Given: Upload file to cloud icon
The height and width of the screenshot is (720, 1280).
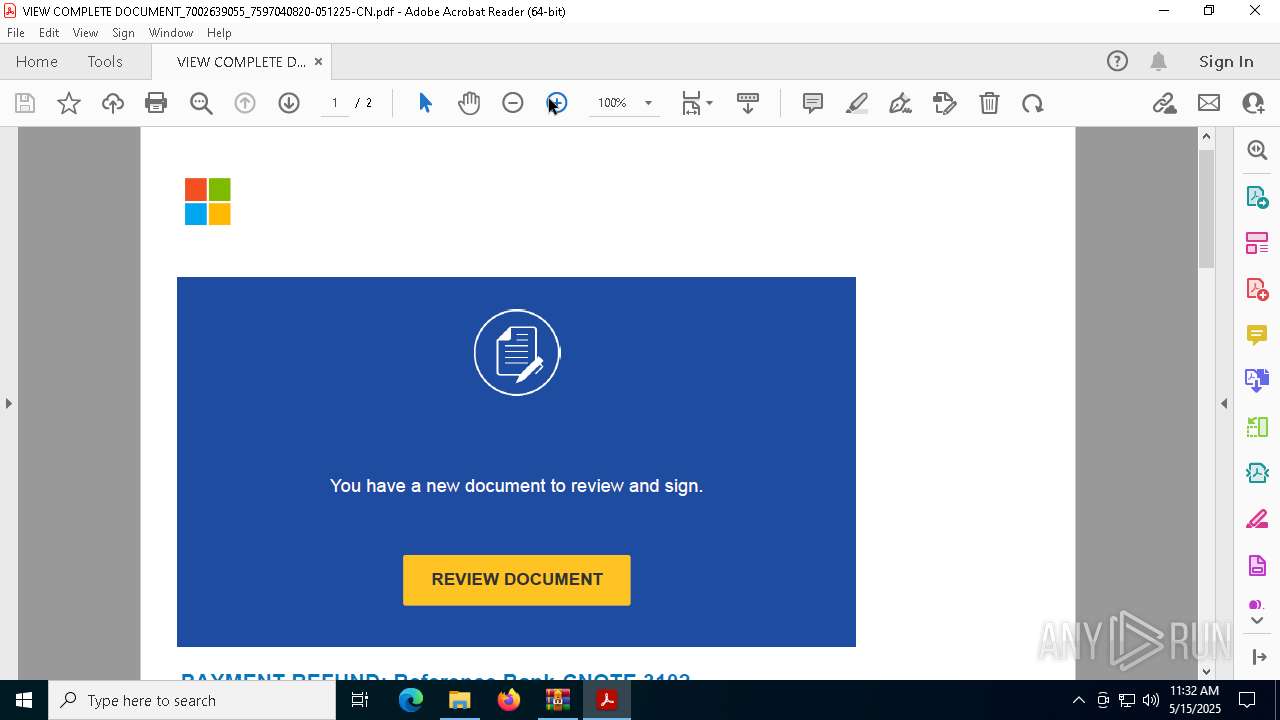Looking at the screenshot, I should [113, 103].
